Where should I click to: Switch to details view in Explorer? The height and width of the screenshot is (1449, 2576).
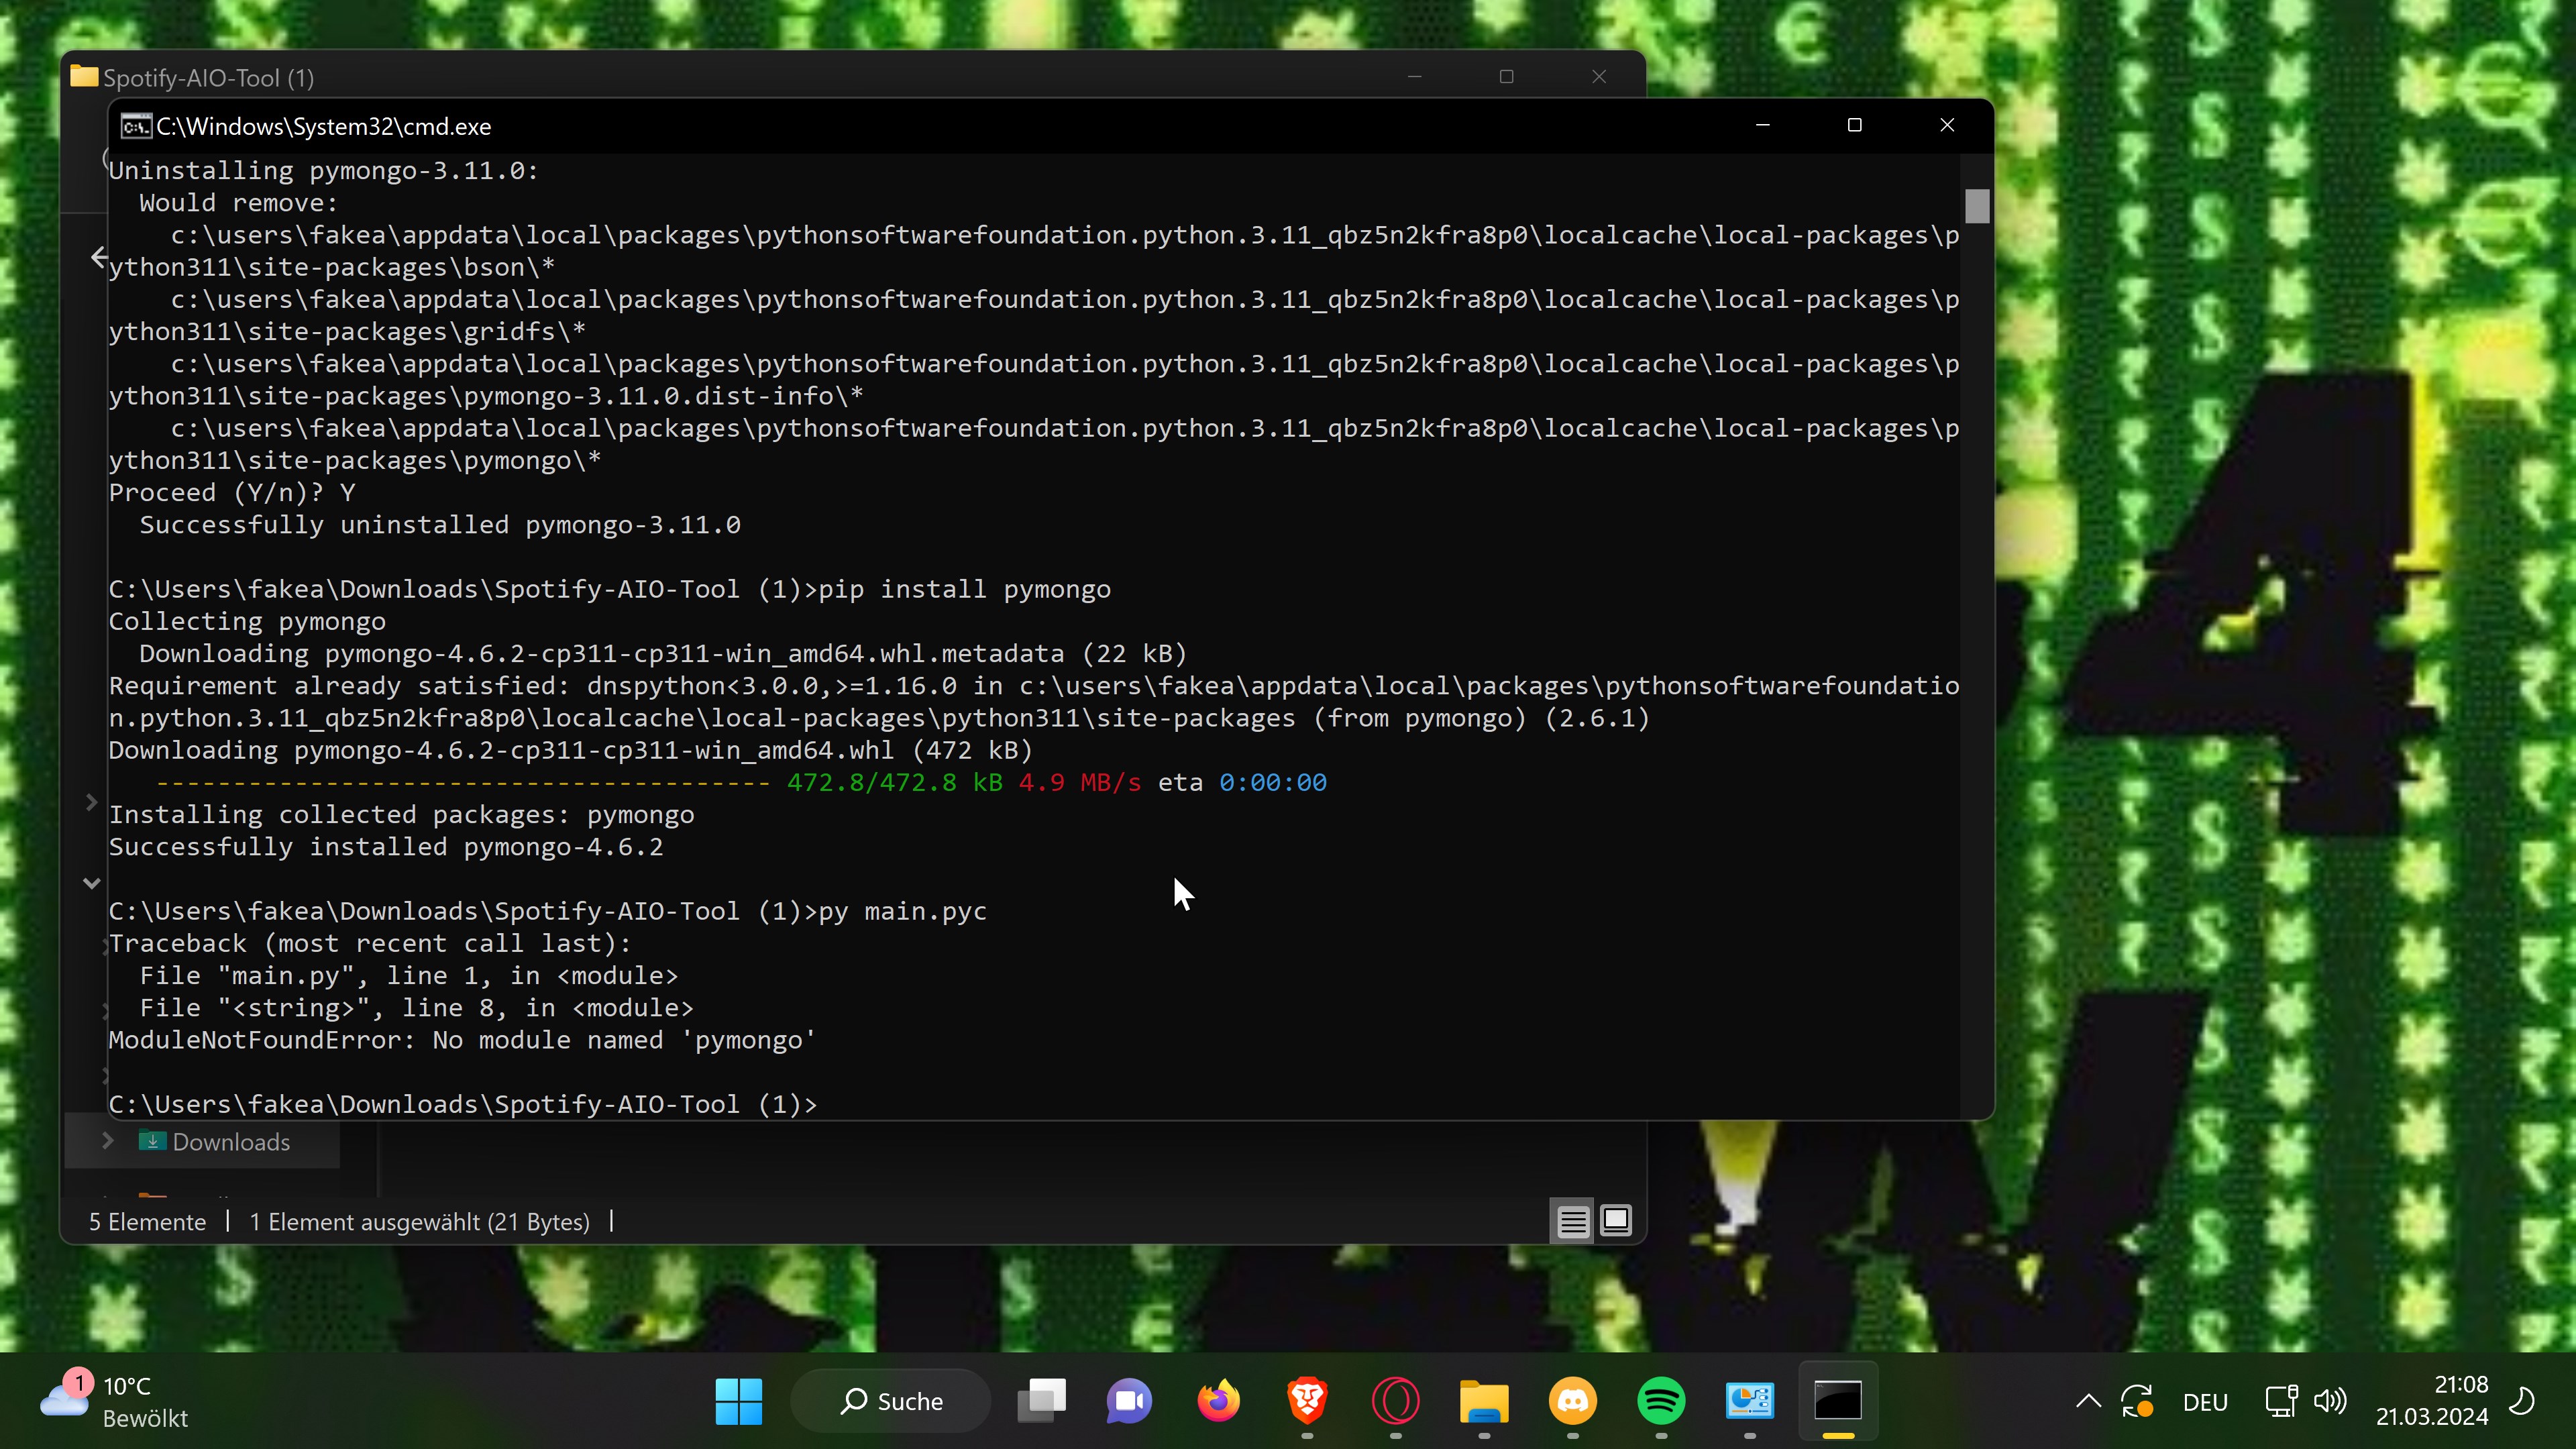1572,1221
